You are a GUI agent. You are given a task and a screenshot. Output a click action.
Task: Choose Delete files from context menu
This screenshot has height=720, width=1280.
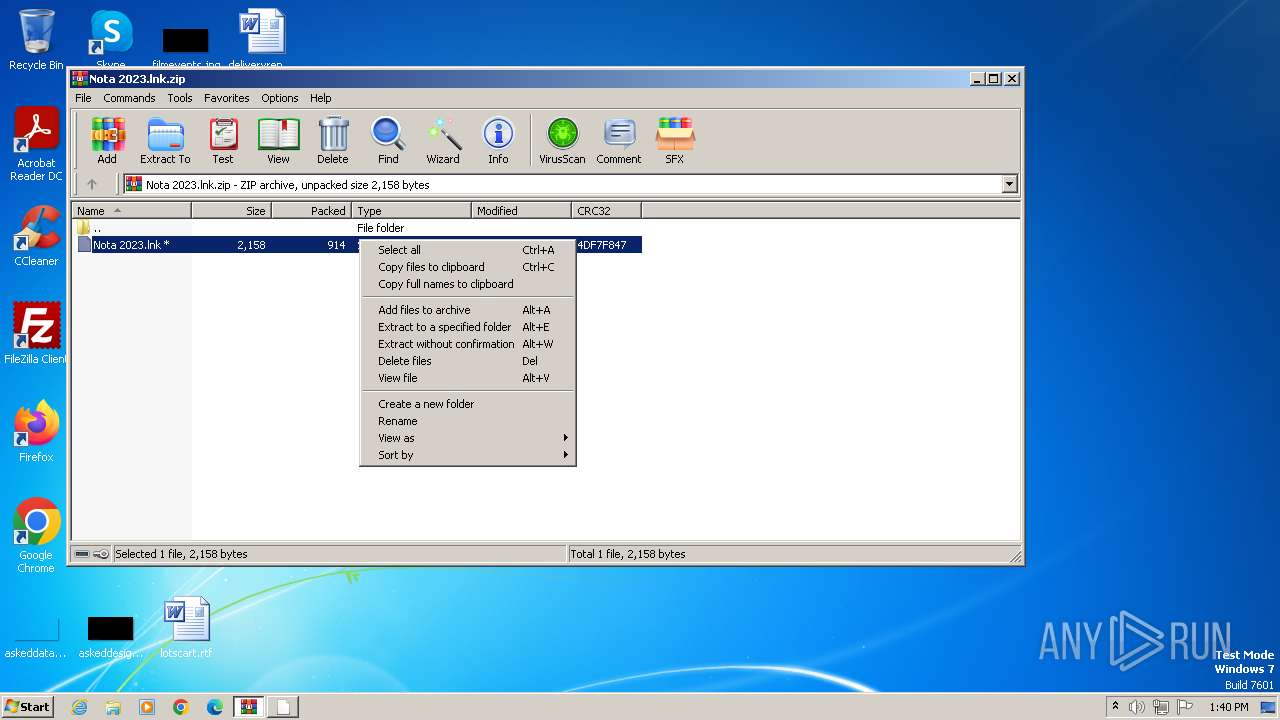coord(467,361)
